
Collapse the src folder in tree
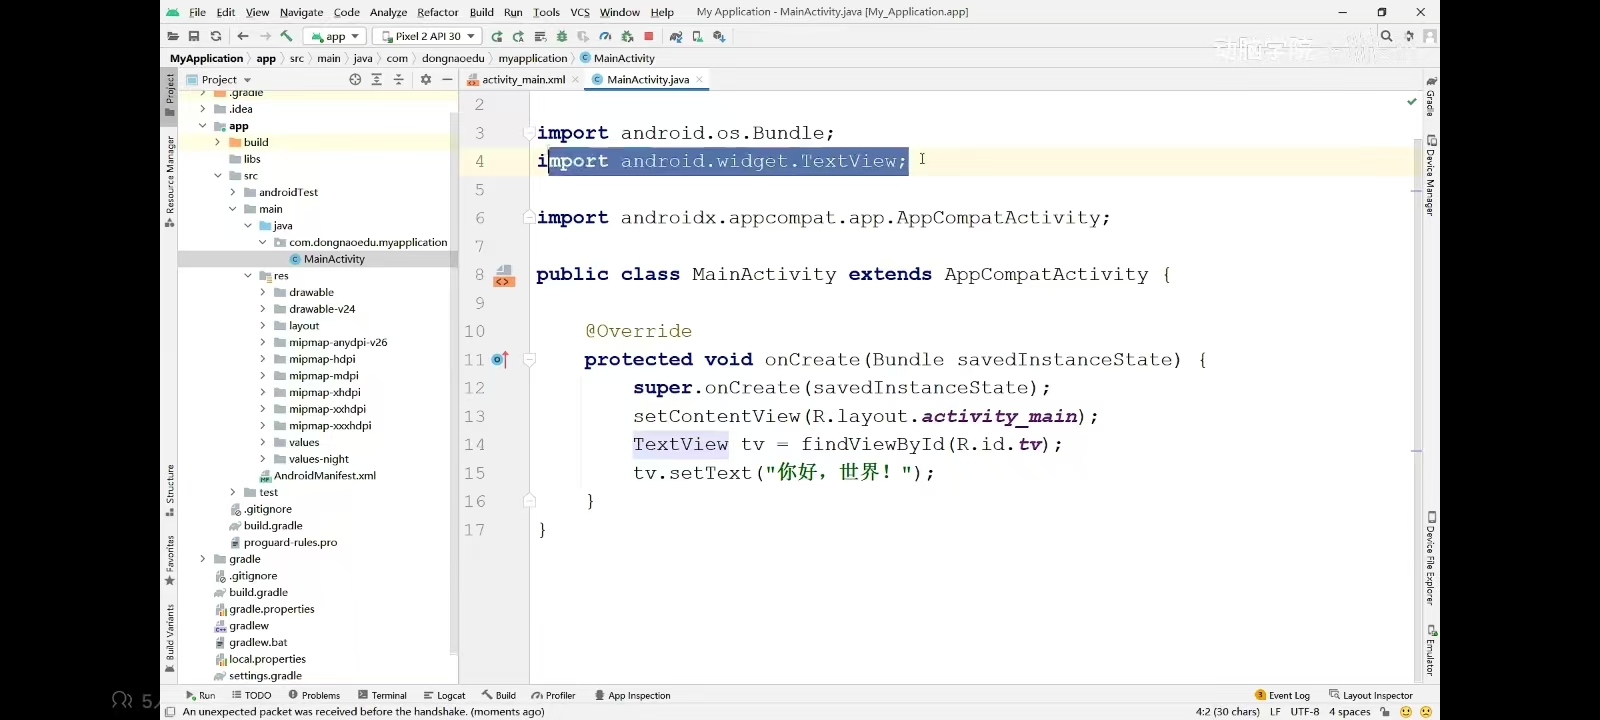(x=218, y=176)
